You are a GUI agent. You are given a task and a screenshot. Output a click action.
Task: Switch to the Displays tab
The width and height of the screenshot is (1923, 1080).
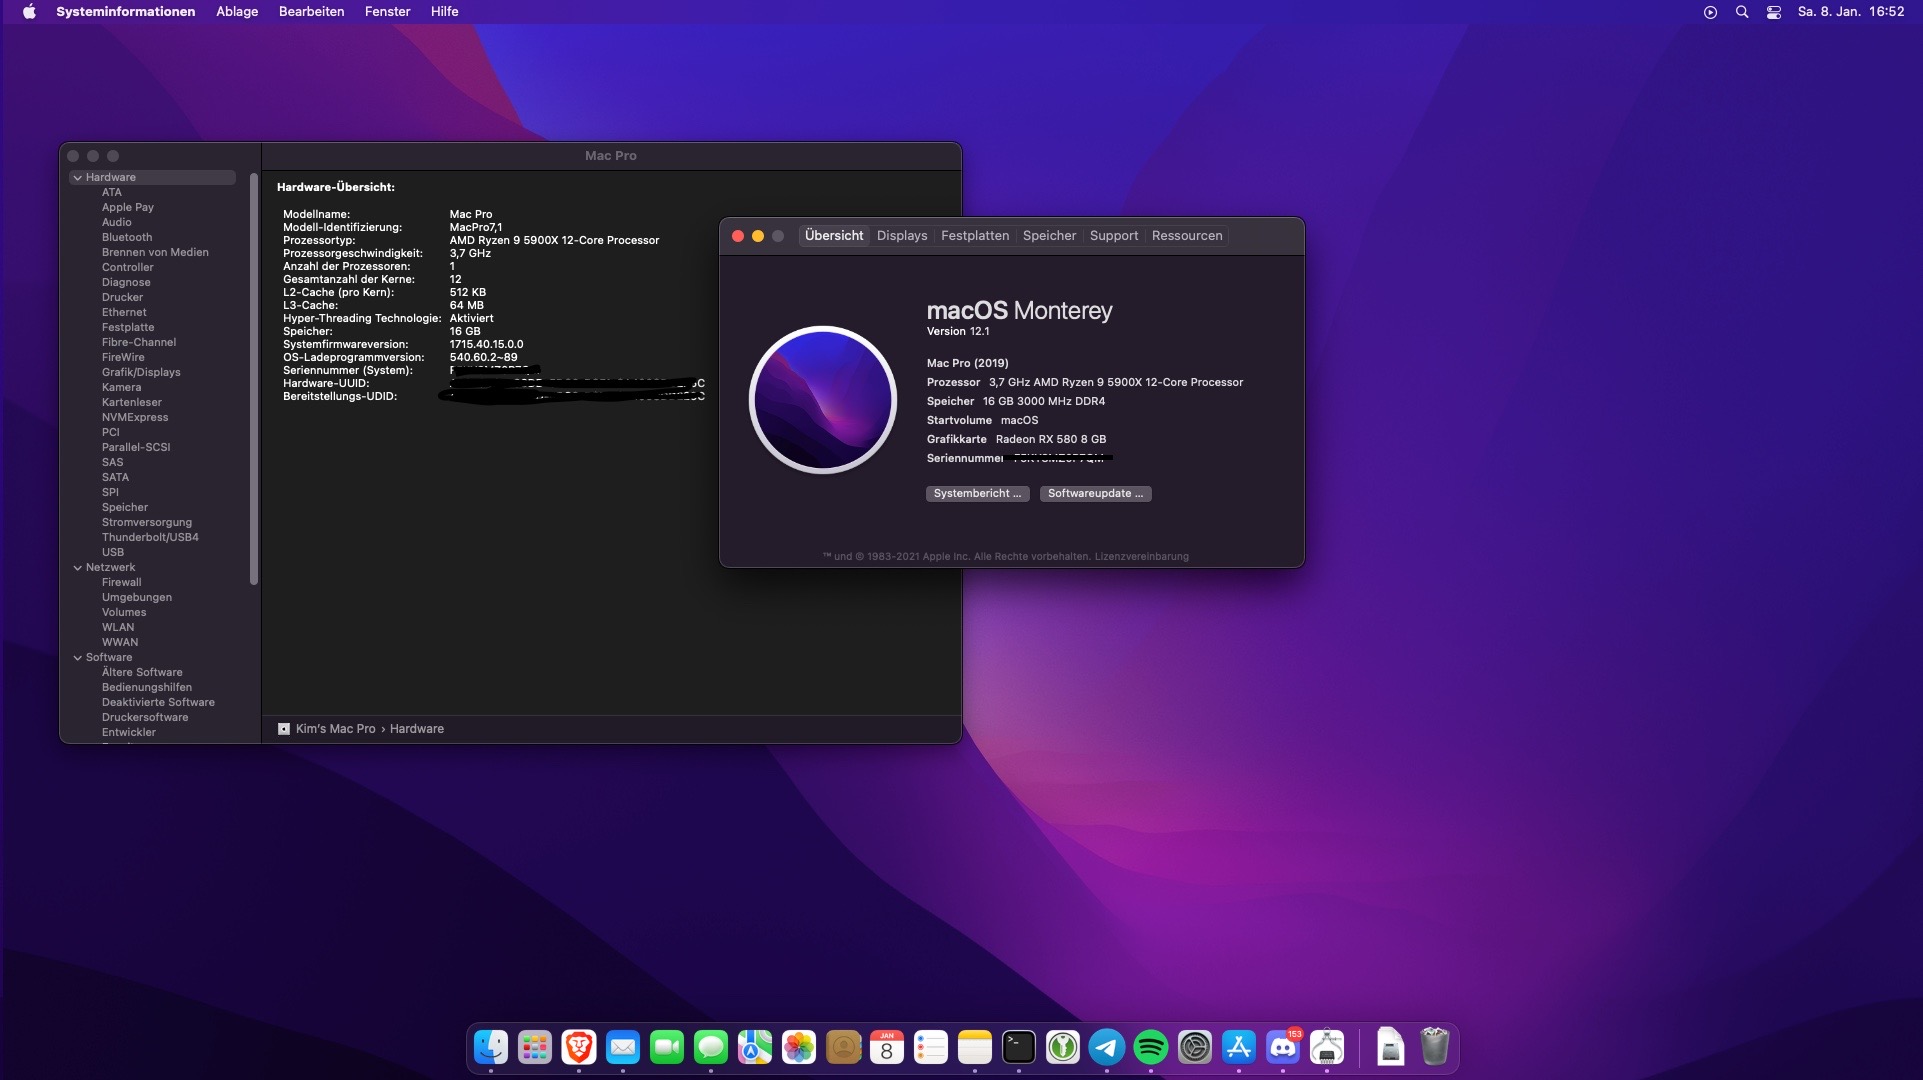[901, 236]
